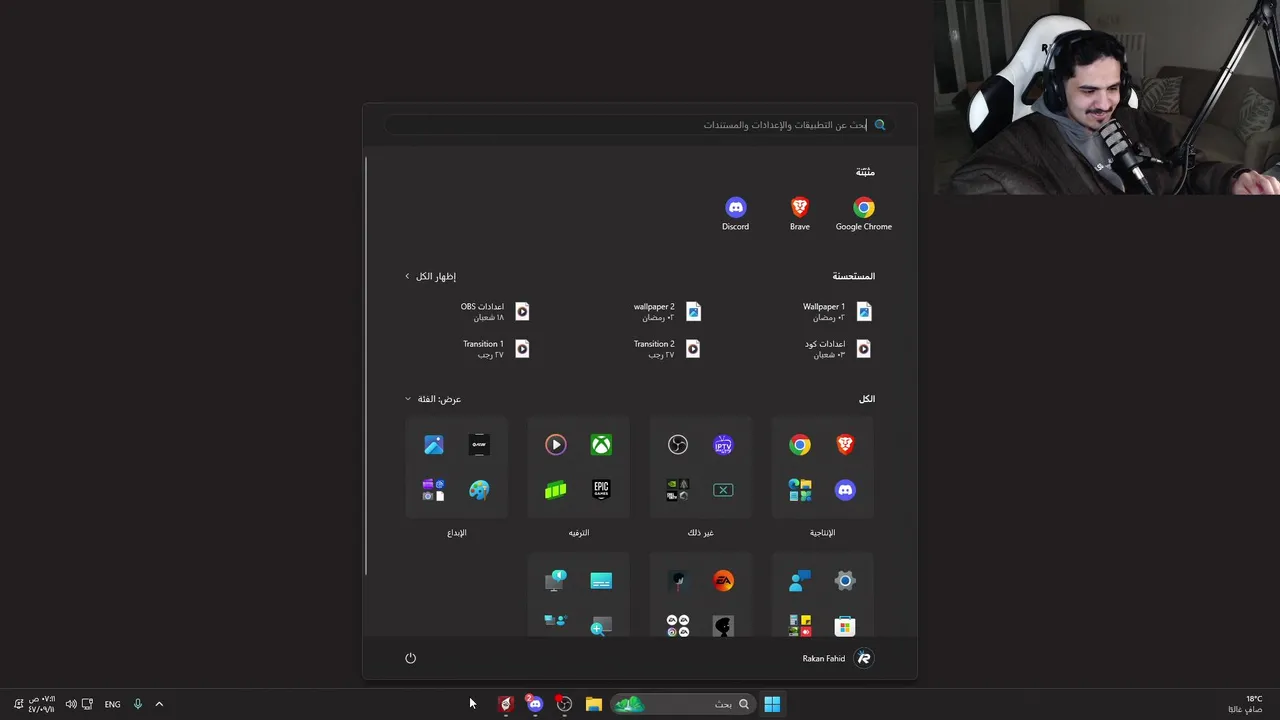This screenshot has height=720, width=1280.
Task: Open the teal X box app icon
Action: click(723, 490)
